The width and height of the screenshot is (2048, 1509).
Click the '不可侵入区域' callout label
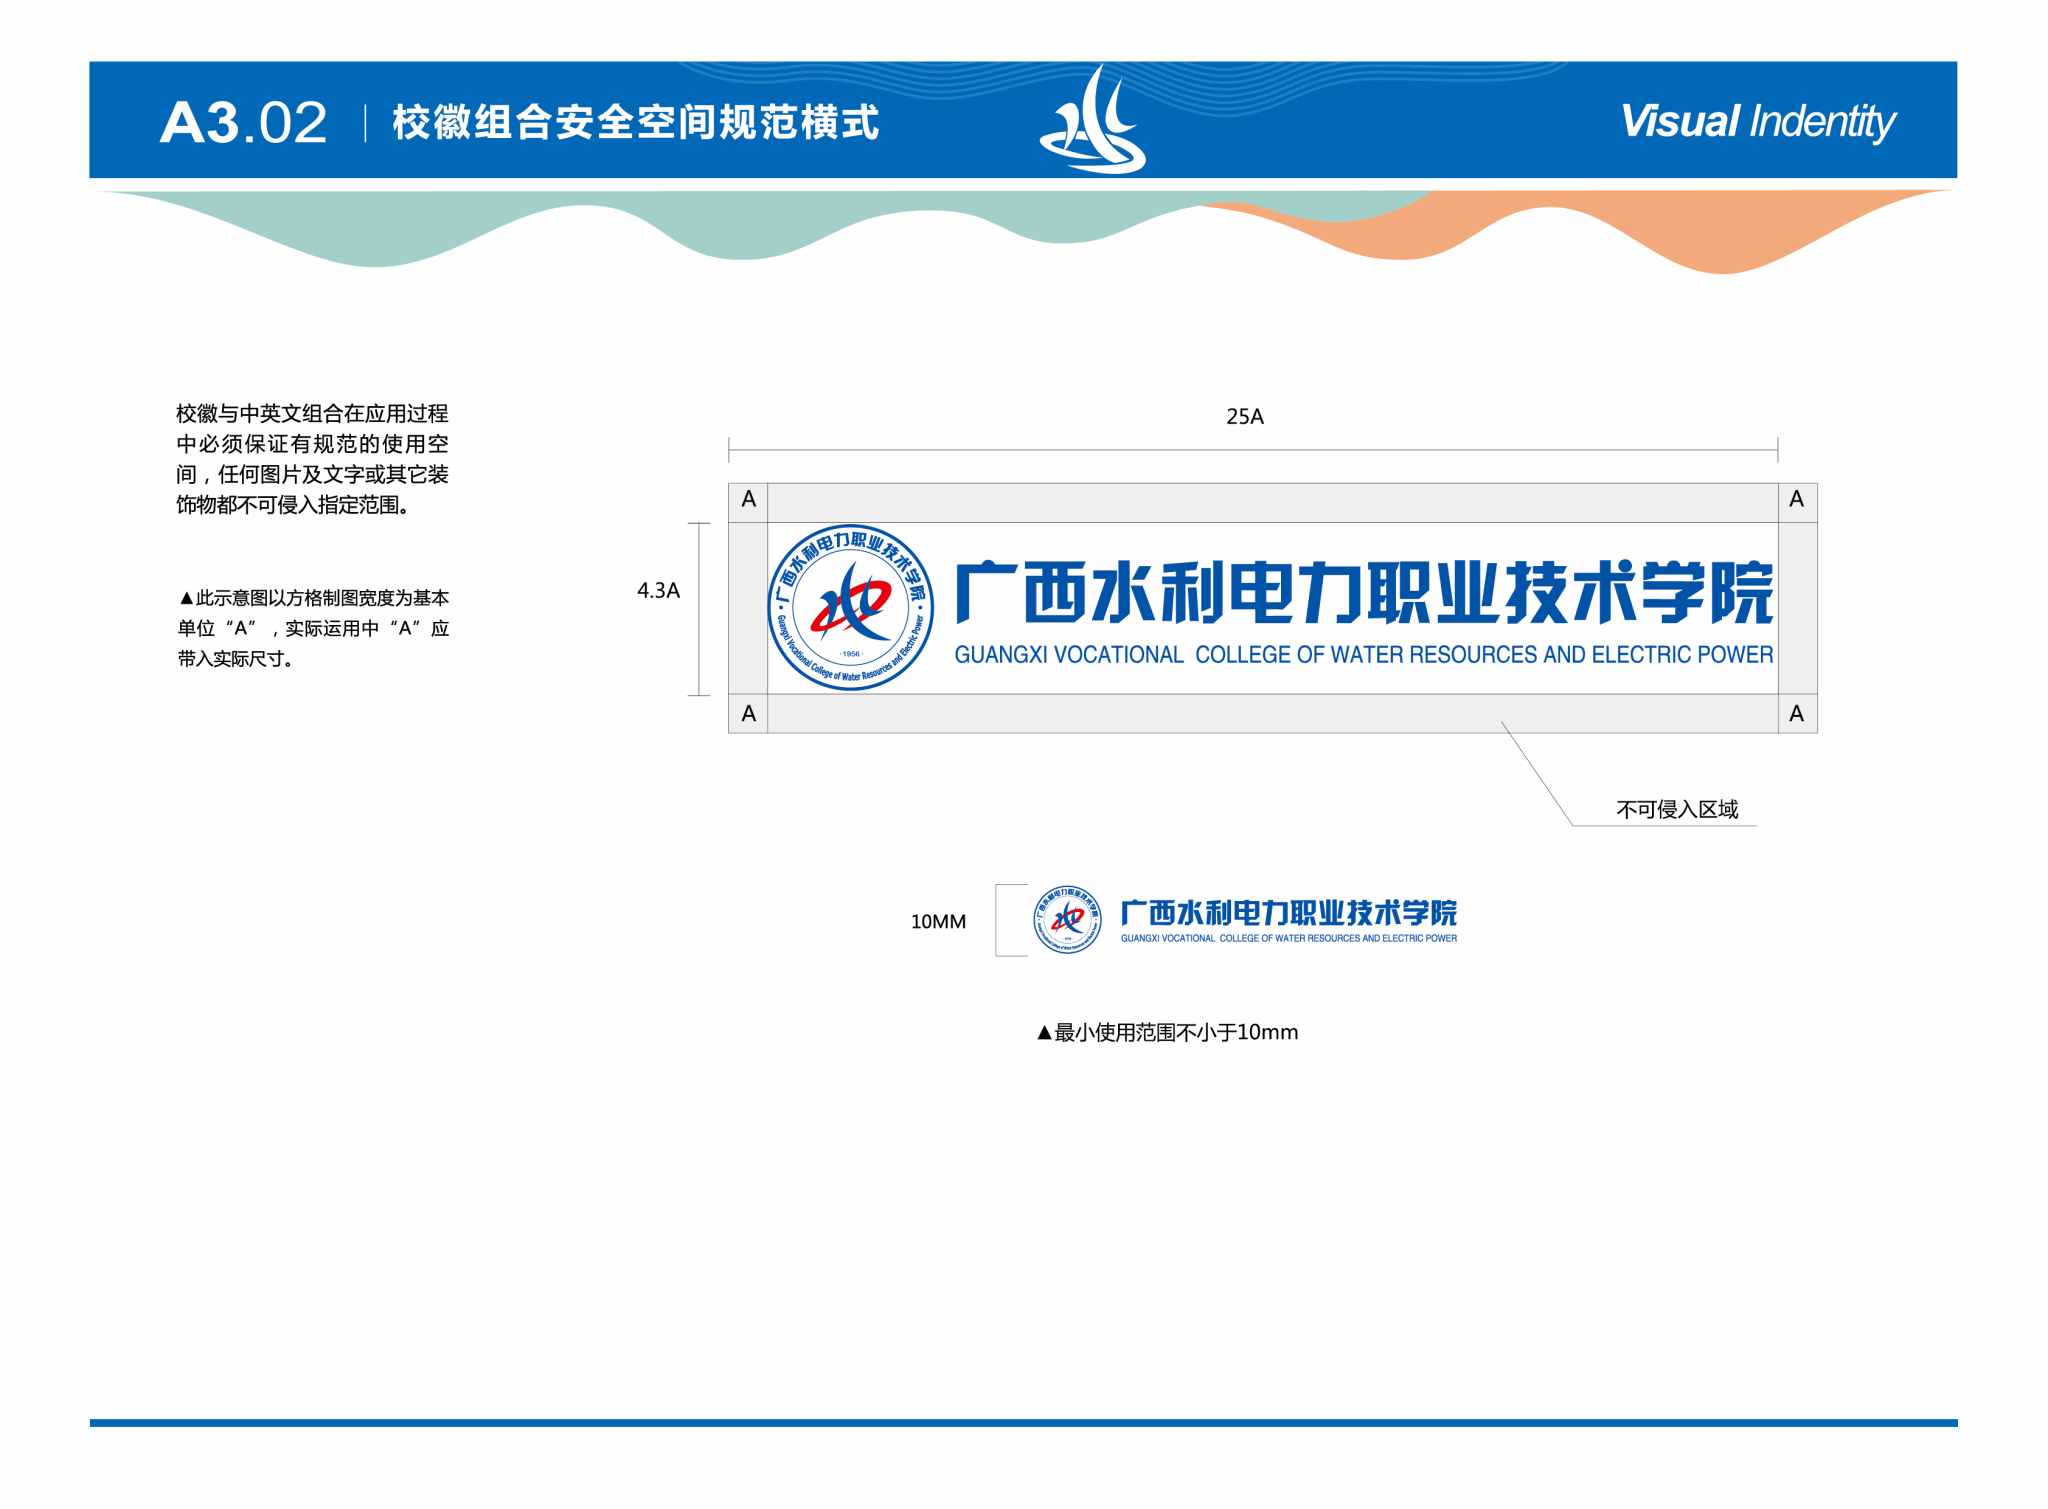click(x=1677, y=809)
